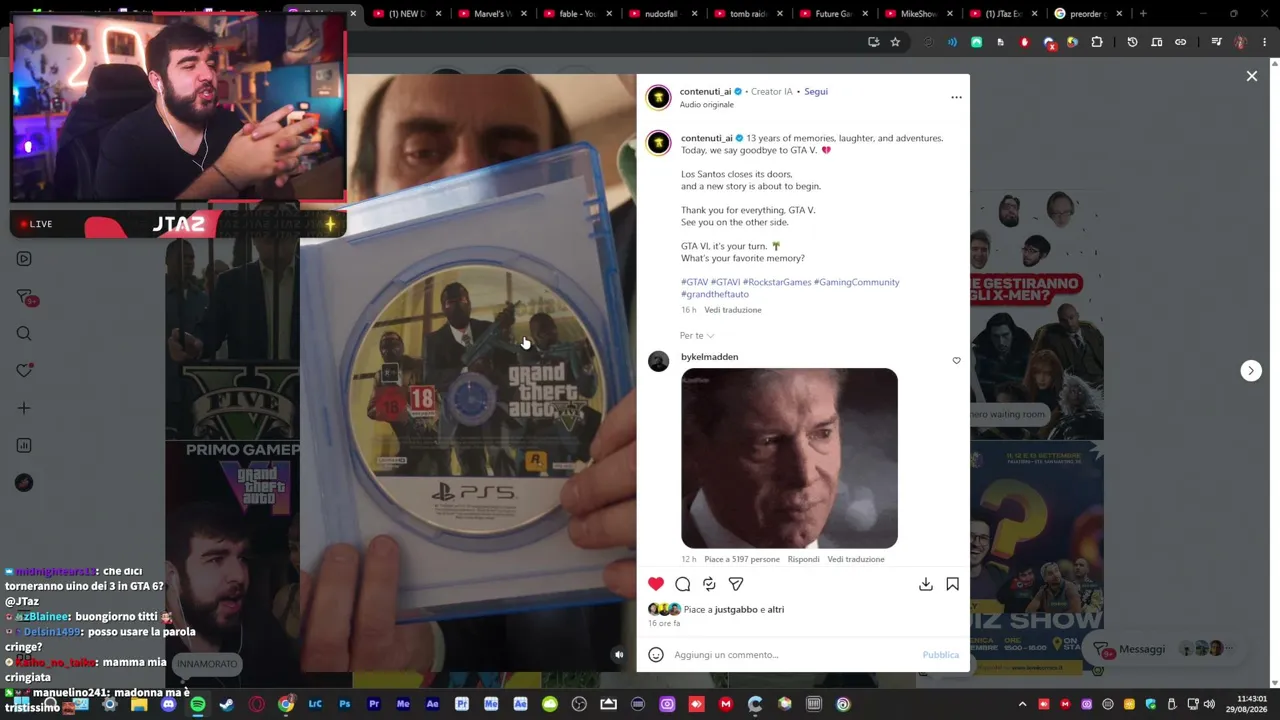Open Premiere Pro from the taskbar
This screenshot has height=720, width=1280.
(x=374, y=704)
